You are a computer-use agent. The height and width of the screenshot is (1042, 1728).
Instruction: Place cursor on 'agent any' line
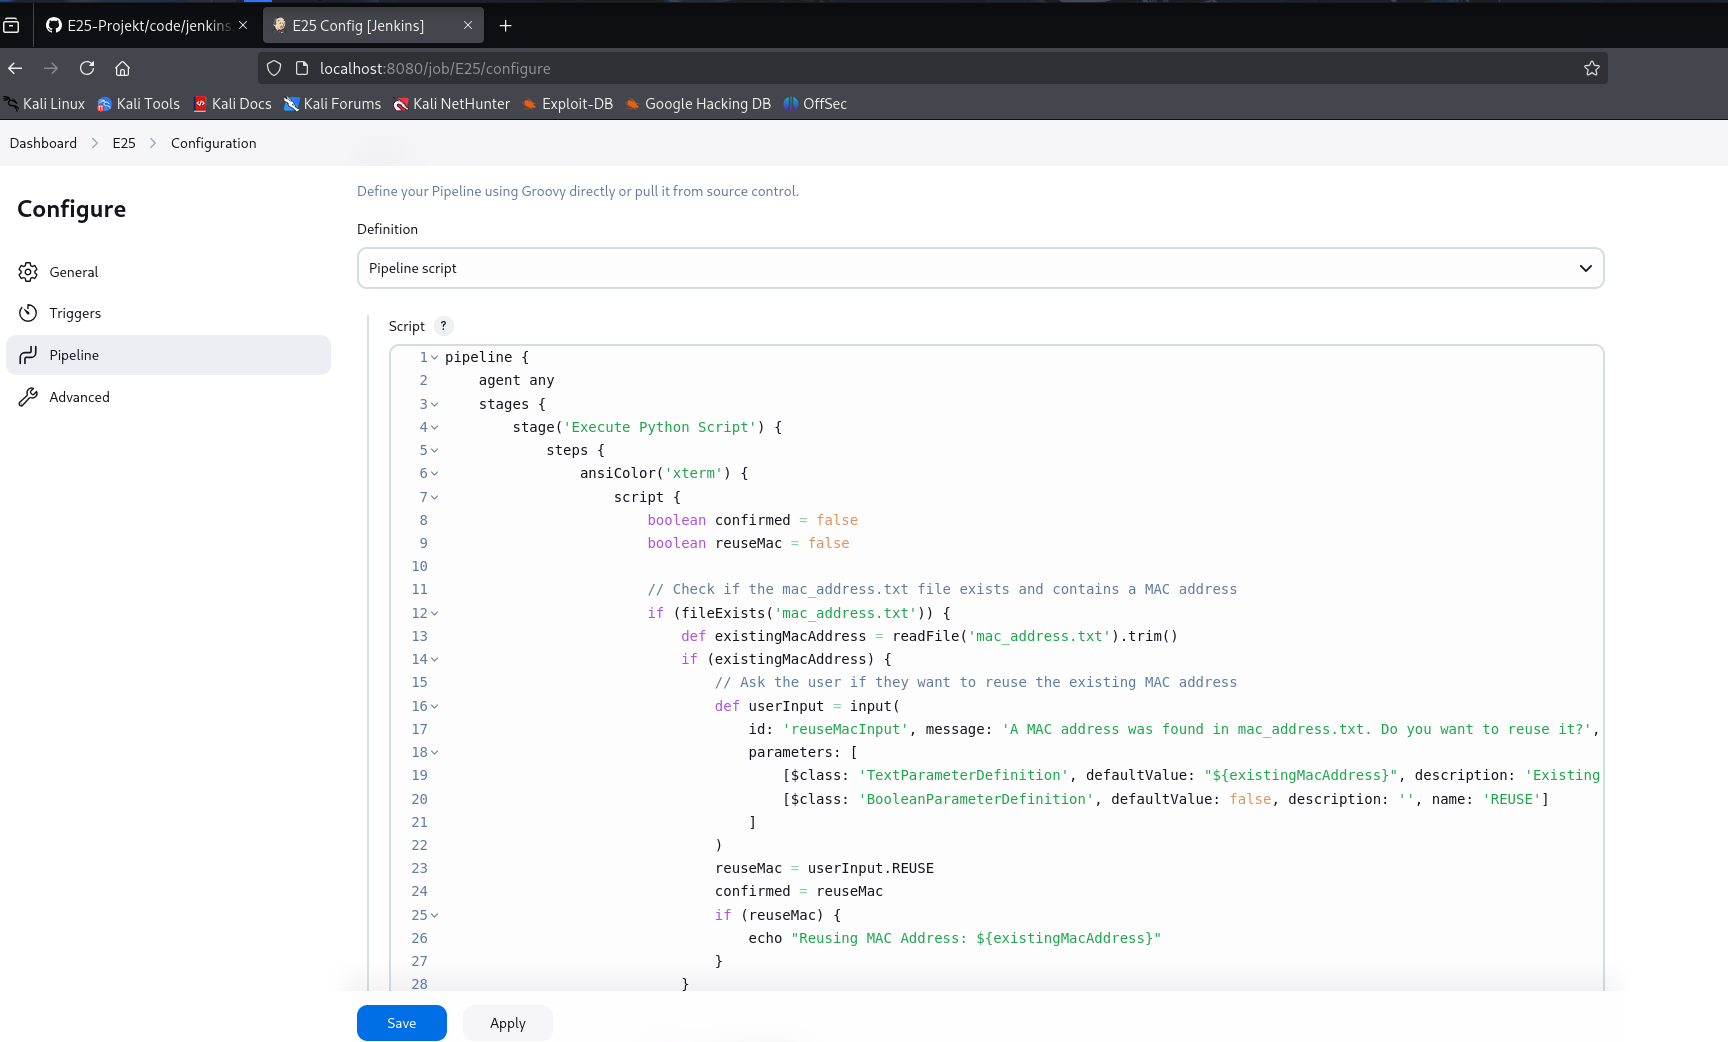[x=516, y=380]
